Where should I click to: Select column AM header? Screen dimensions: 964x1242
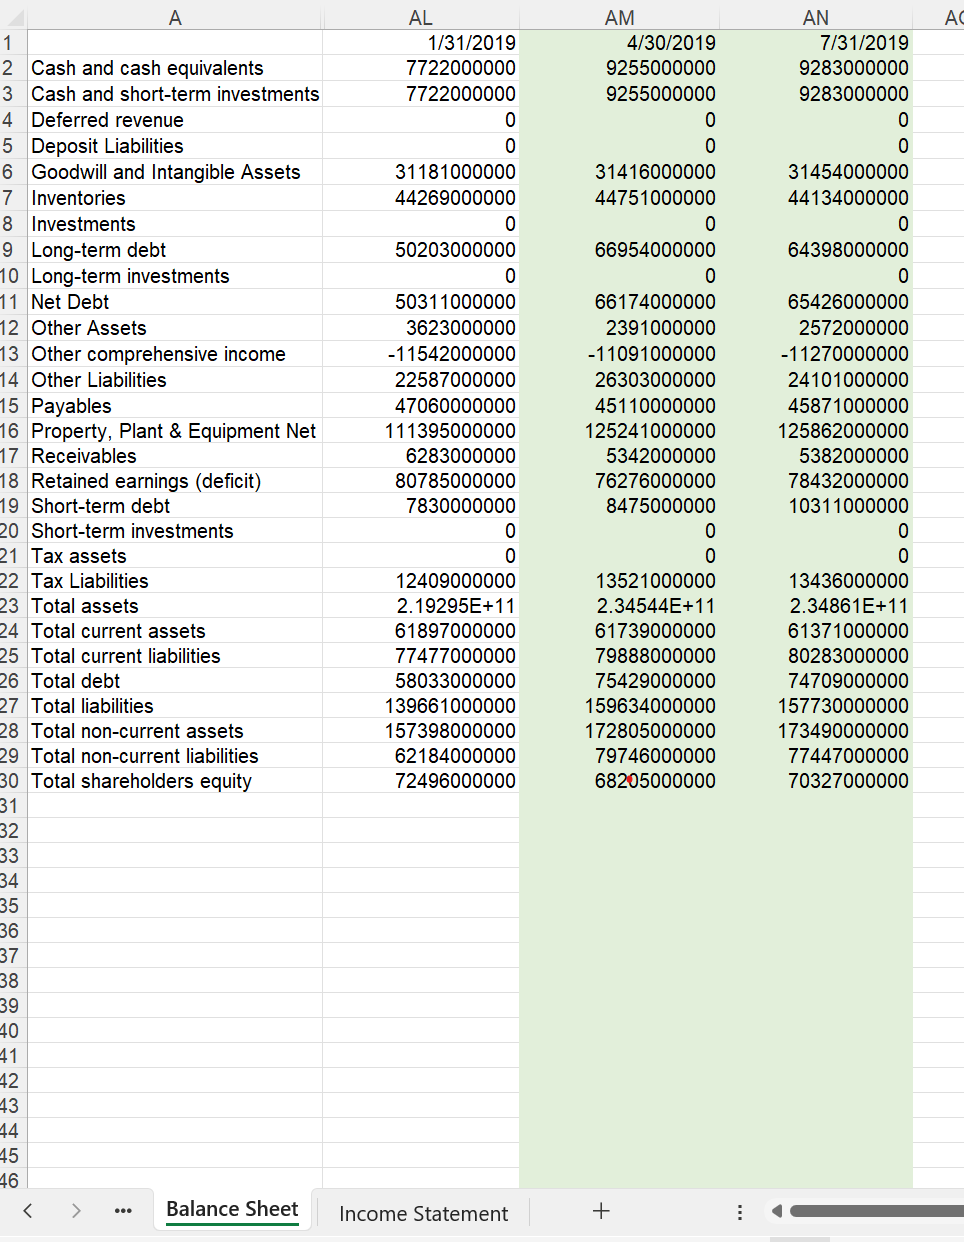pyautogui.click(x=619, y=17)
